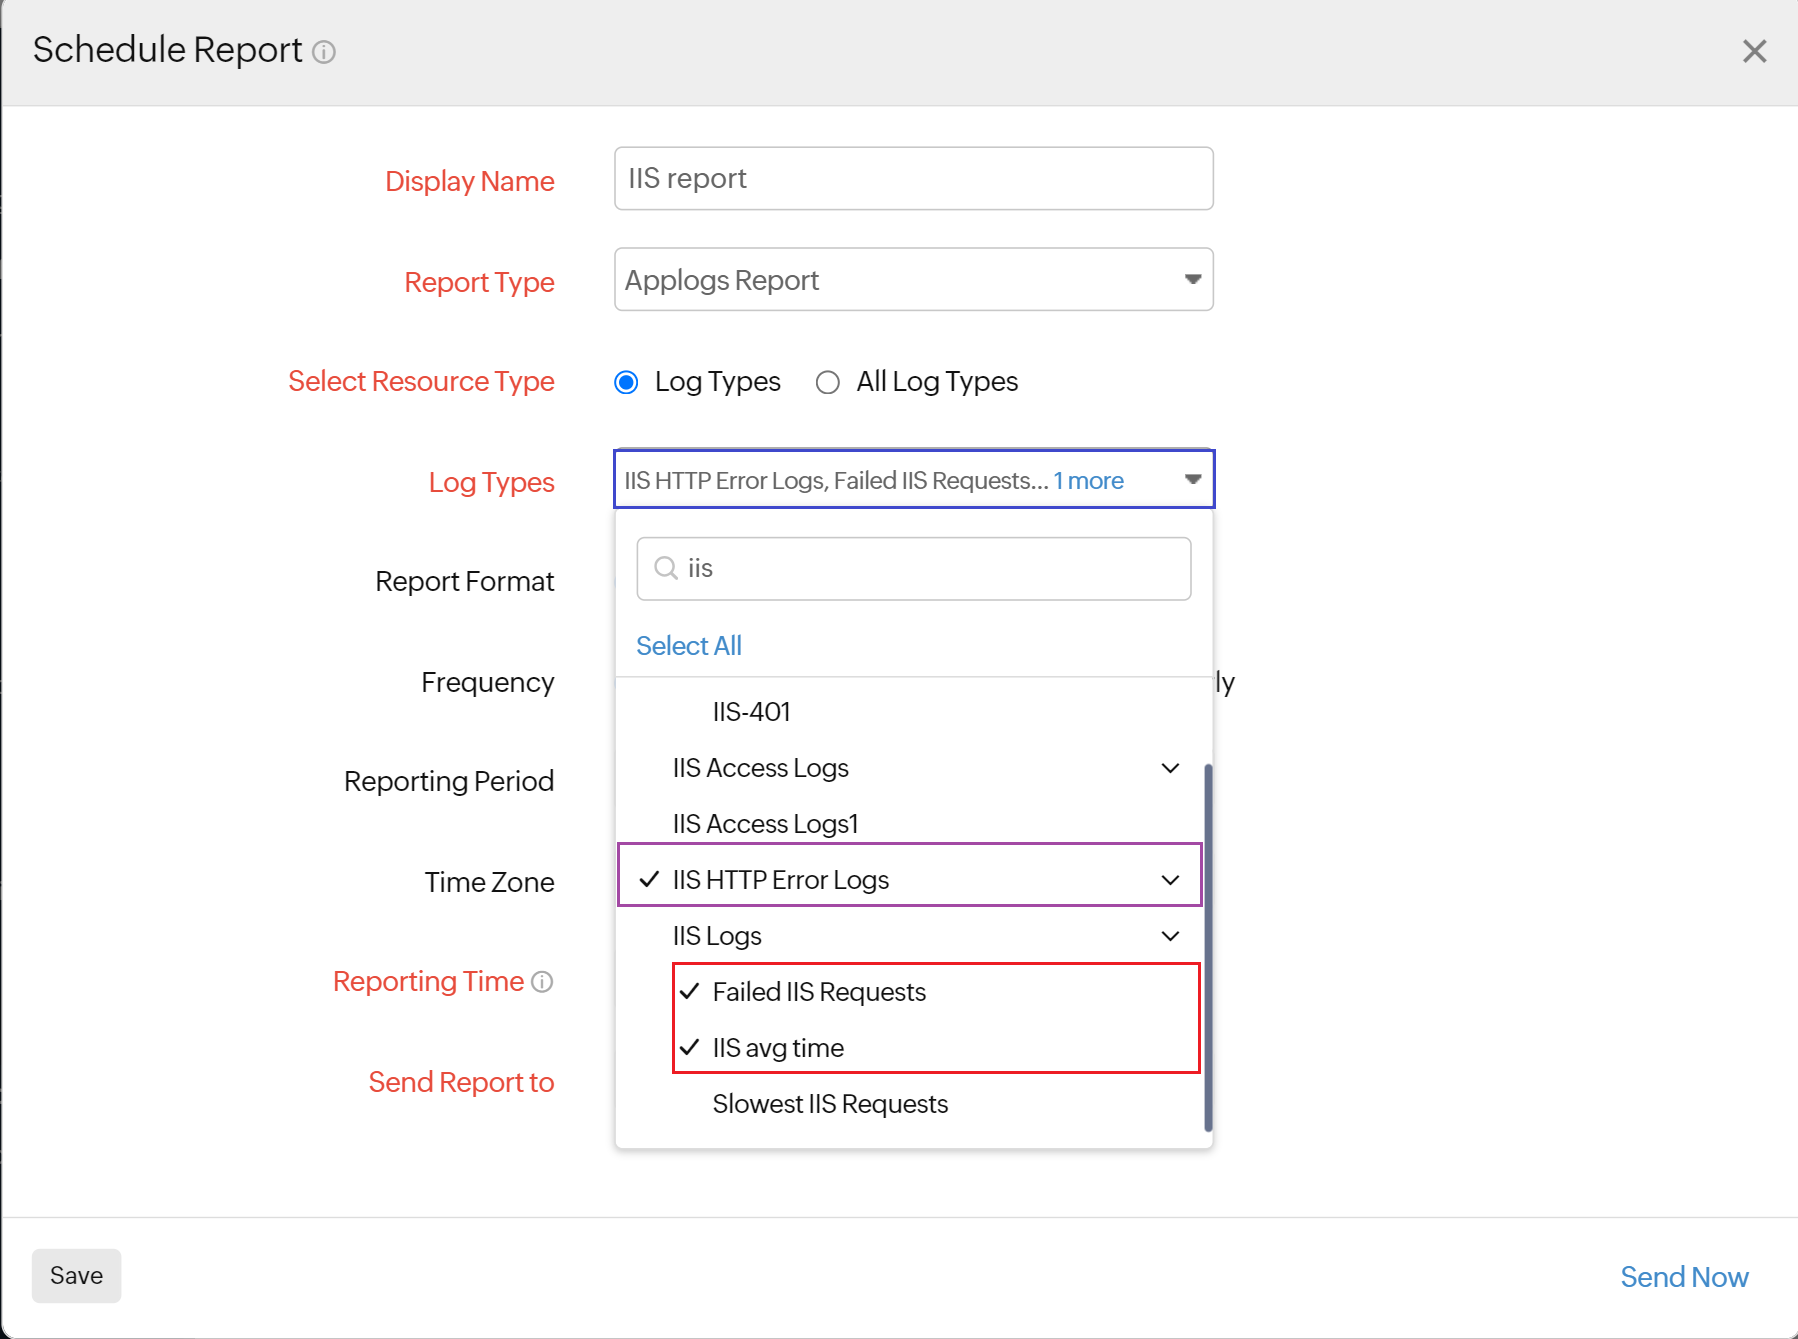Expand the "IIS Access Logs" entry
This screenshot has width=1798, height=1339.
click(1169, 768)
